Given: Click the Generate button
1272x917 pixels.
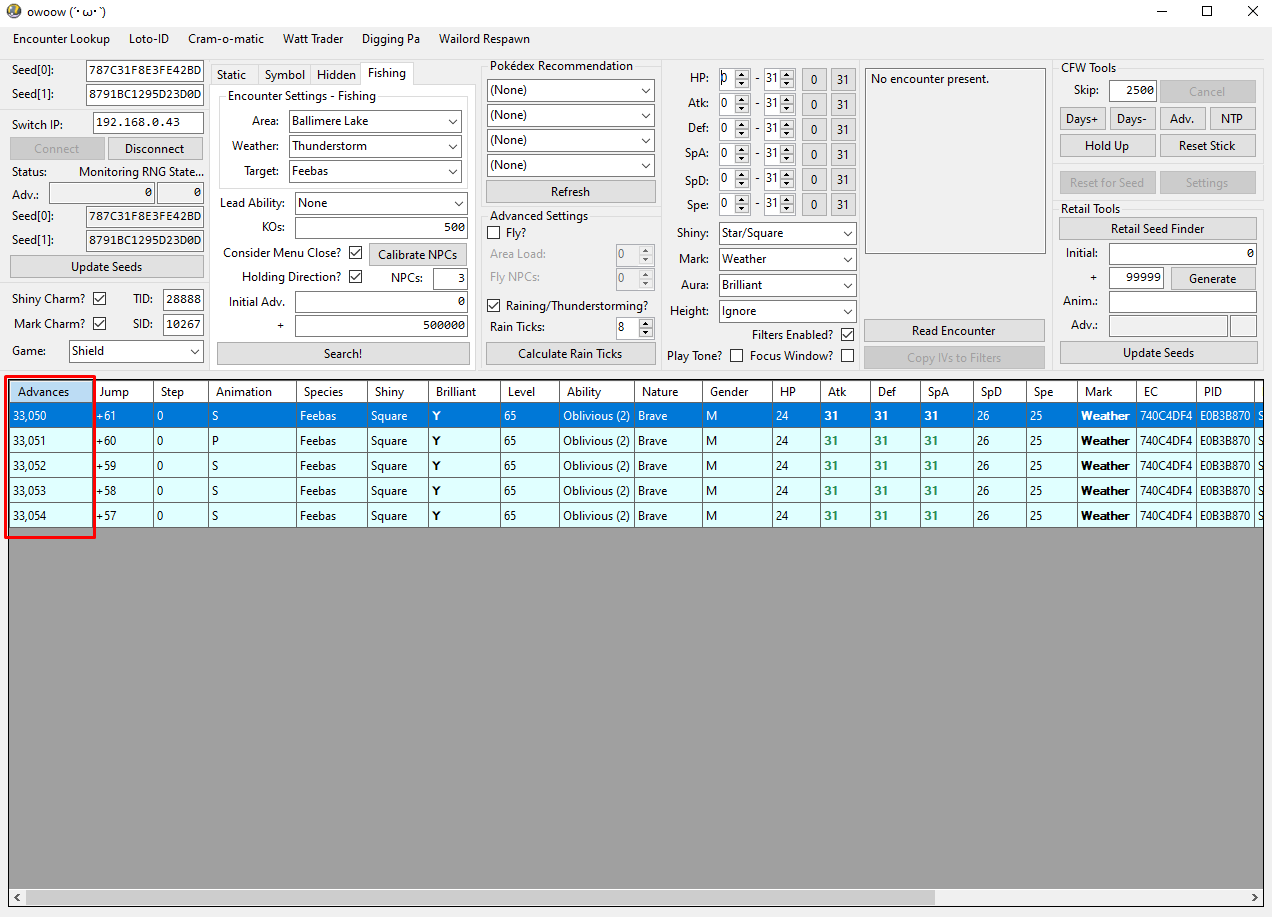Looking at the screenshot, I should click(x=1212, y=279).
